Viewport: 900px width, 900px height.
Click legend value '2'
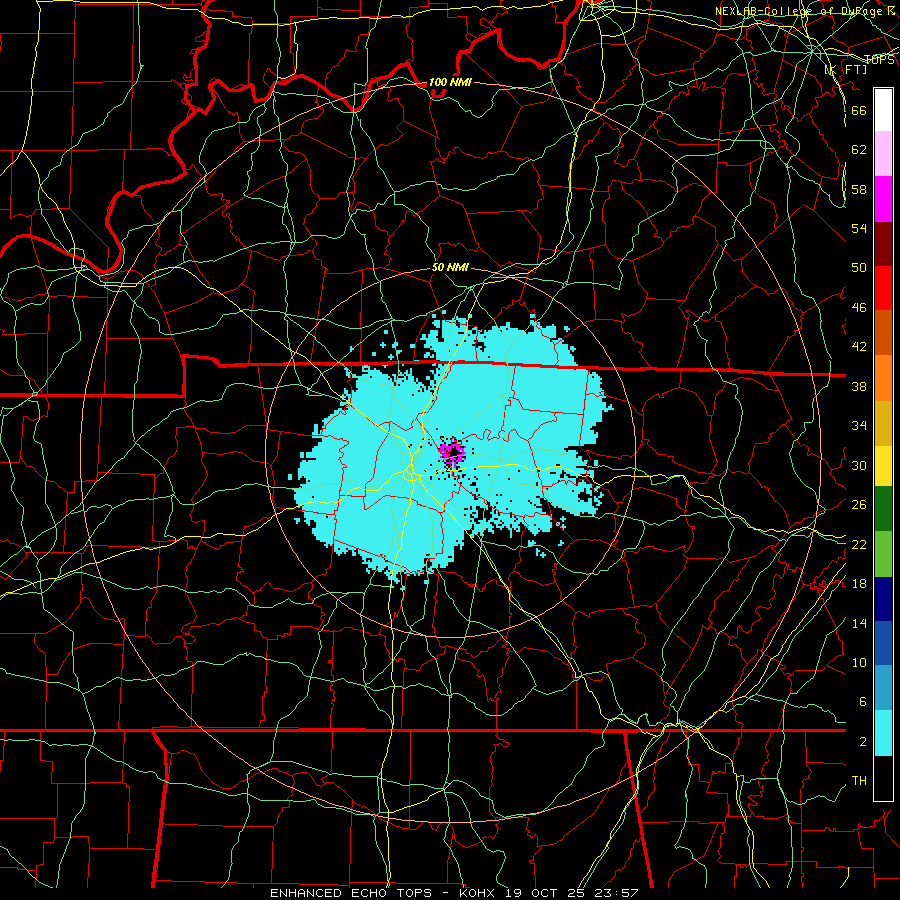point(862,741)
